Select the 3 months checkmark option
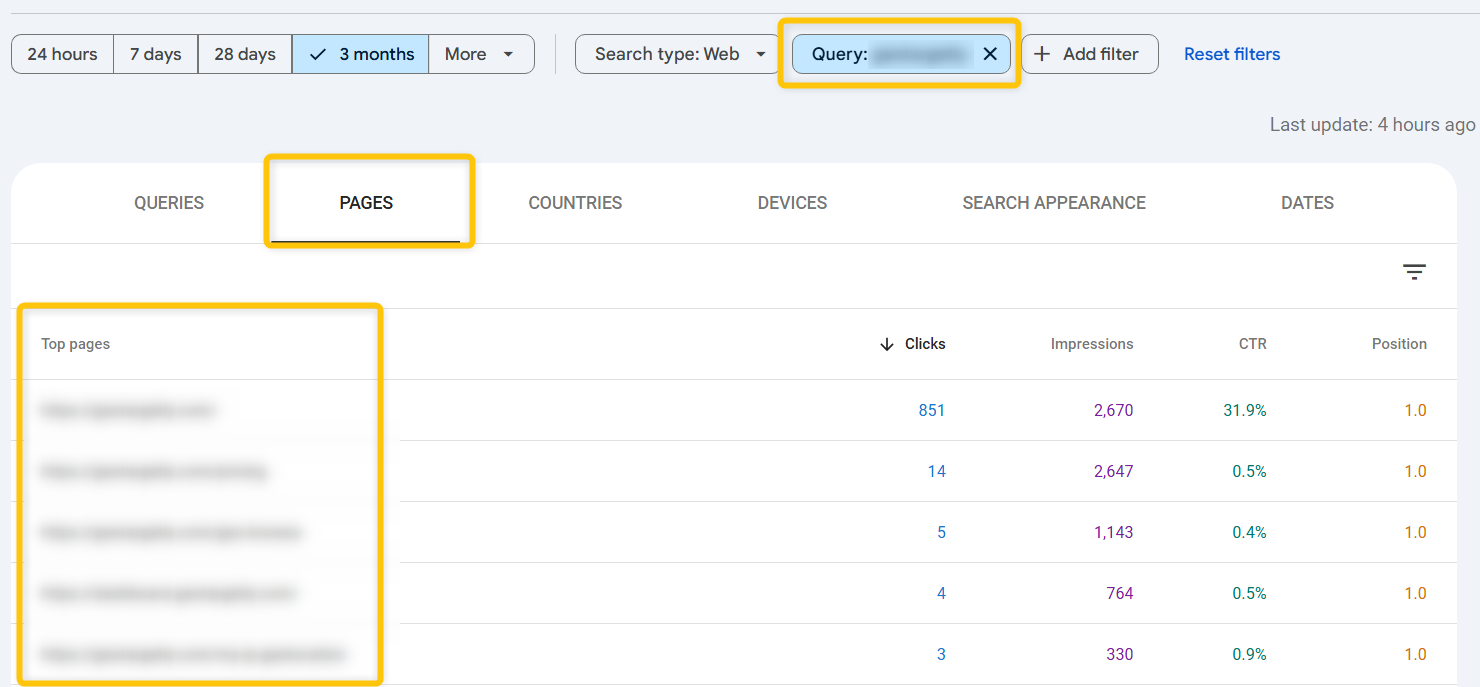The height and width of the screenshot is (687, 1480). [361, 54]
